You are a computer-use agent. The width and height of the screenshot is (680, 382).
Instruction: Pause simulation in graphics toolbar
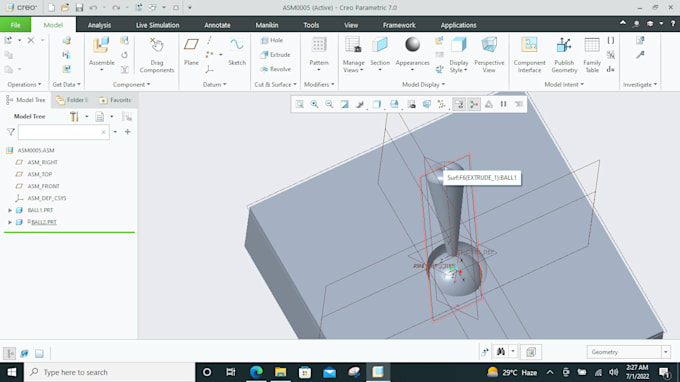[x=503, y=104]
